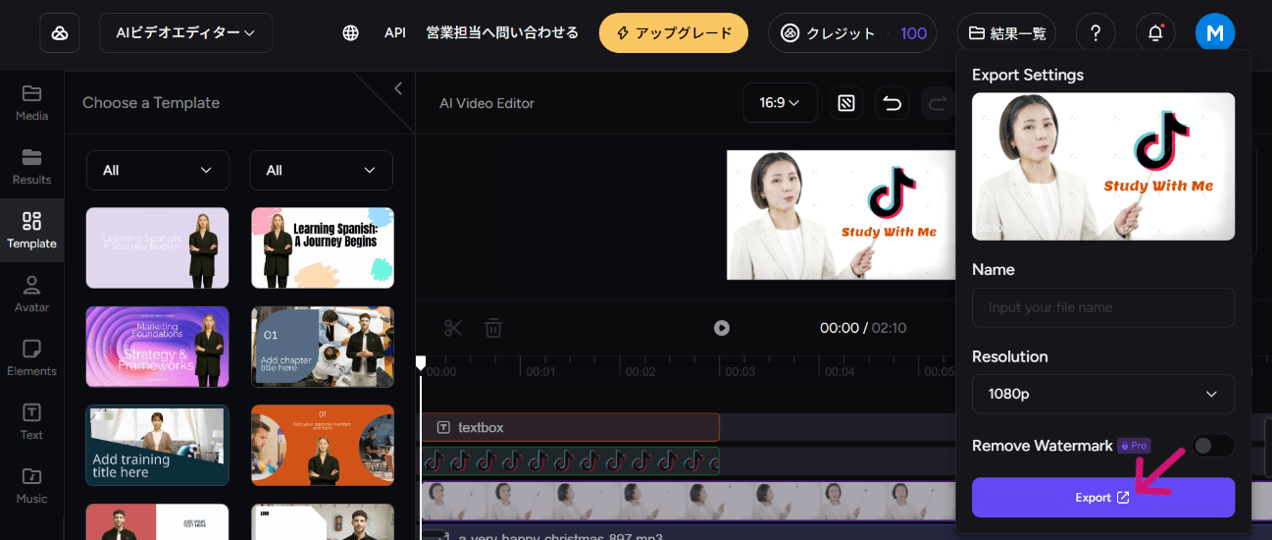Screen dimensions: 1272x540
Task: Switch to the Media sidebar tab
Action: pos(32,103)
